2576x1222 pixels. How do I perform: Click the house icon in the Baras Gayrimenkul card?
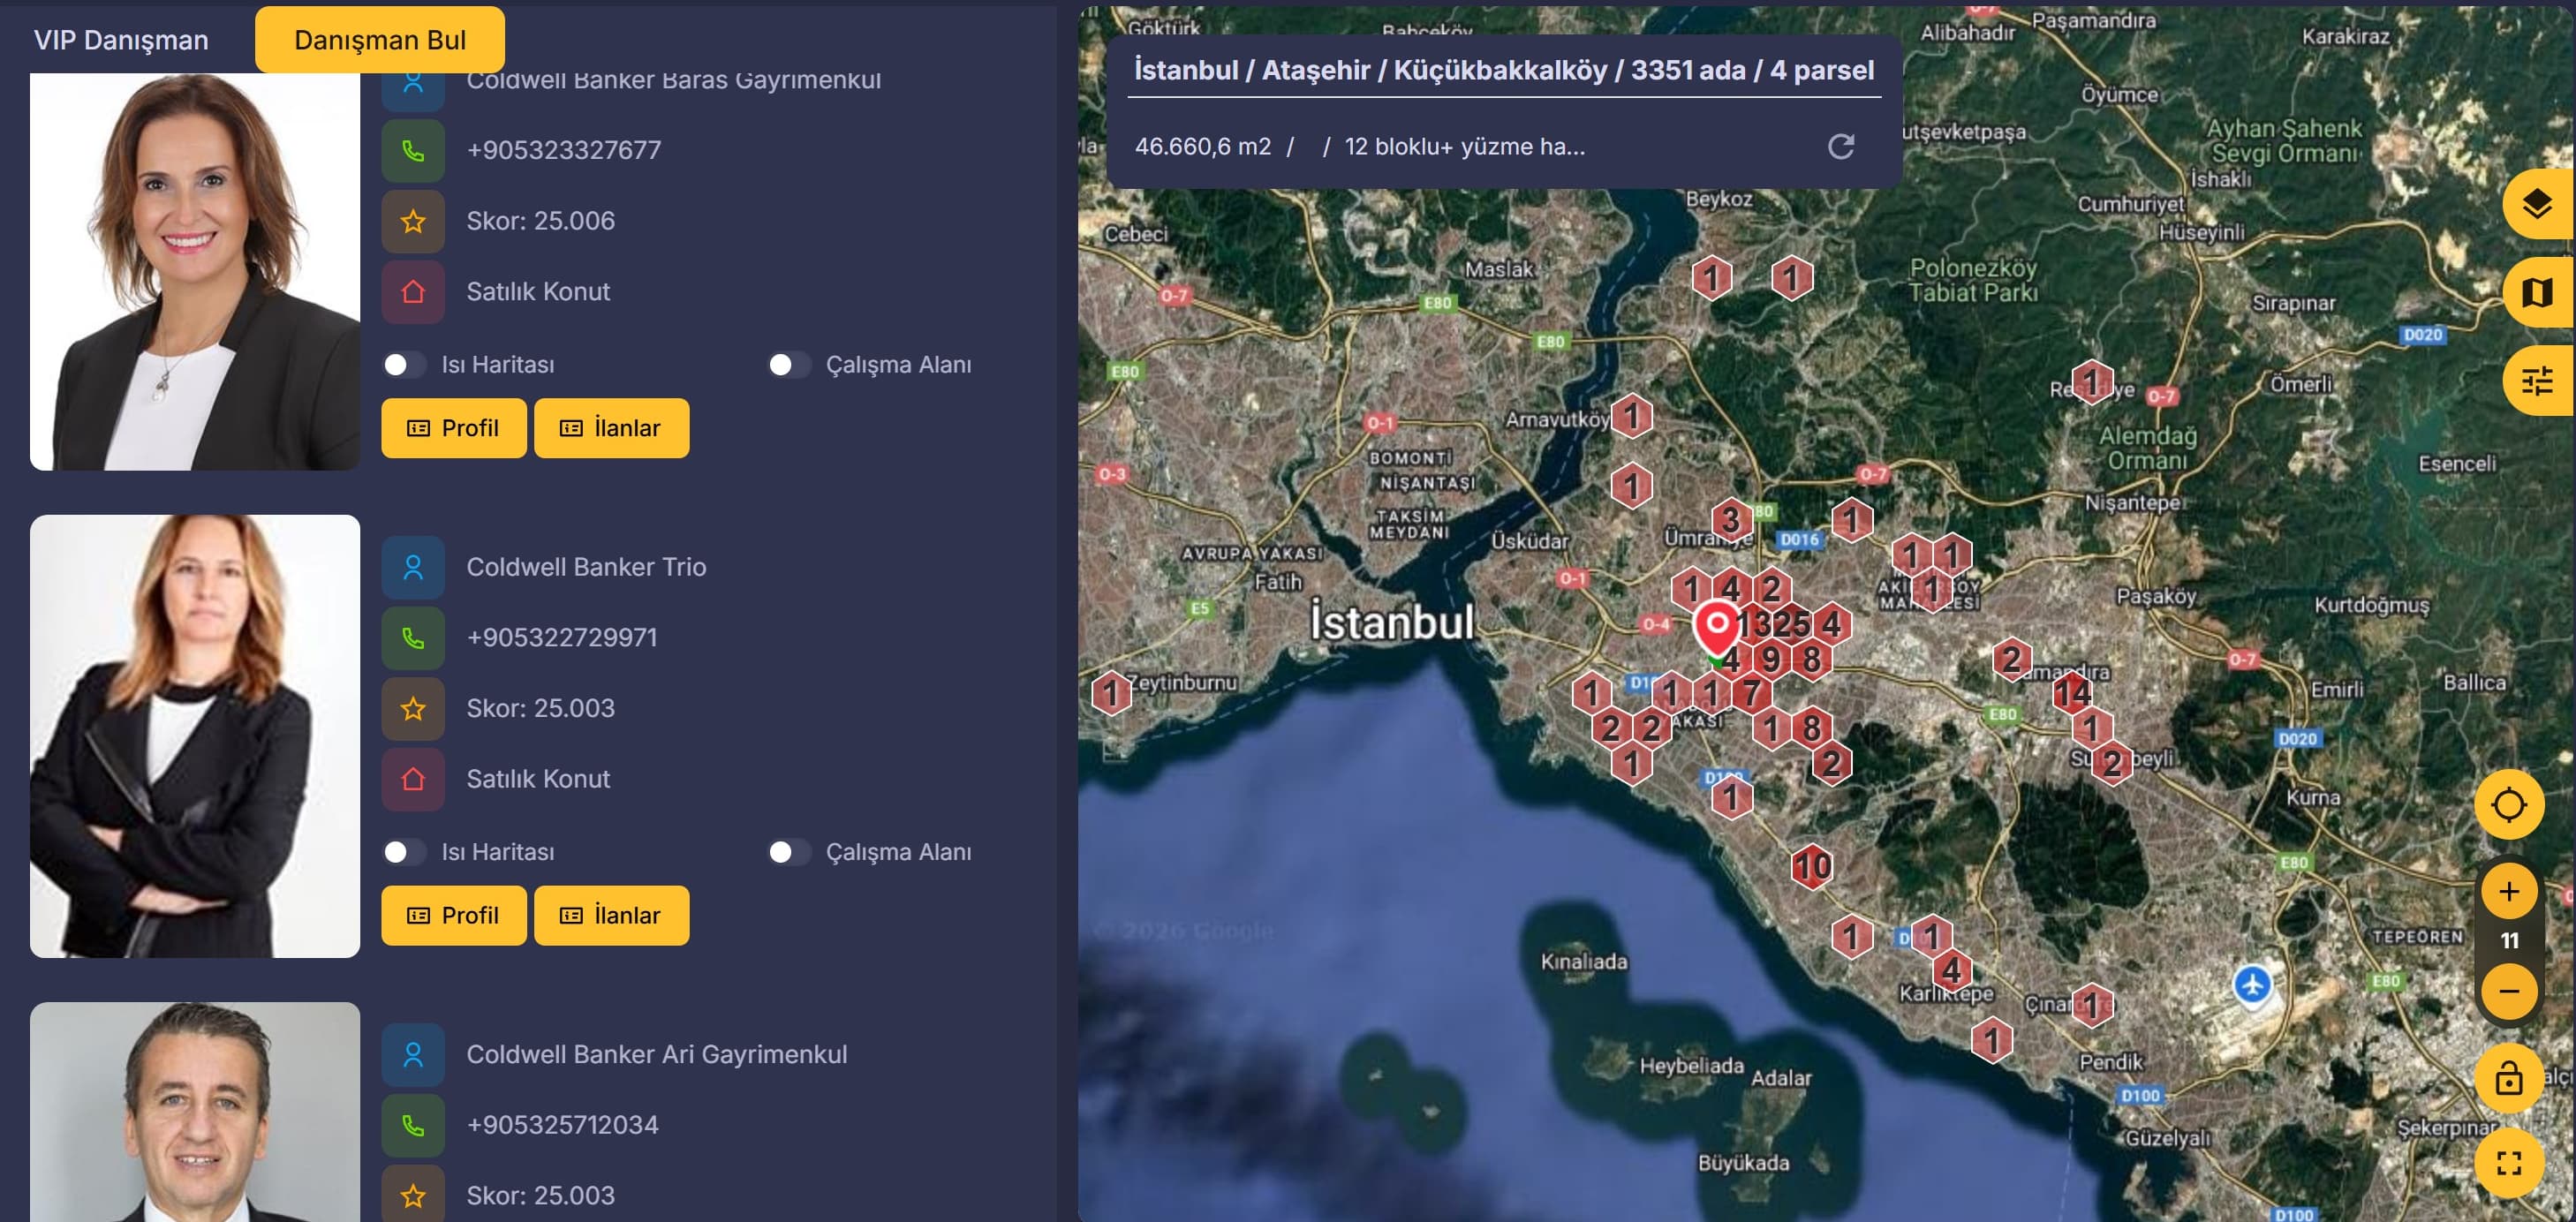413,292
